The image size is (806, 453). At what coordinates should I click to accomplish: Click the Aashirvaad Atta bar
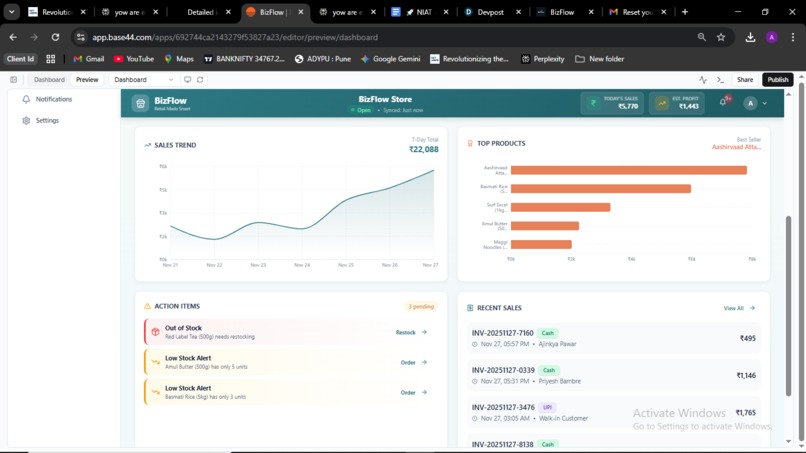tap(629, 170)
